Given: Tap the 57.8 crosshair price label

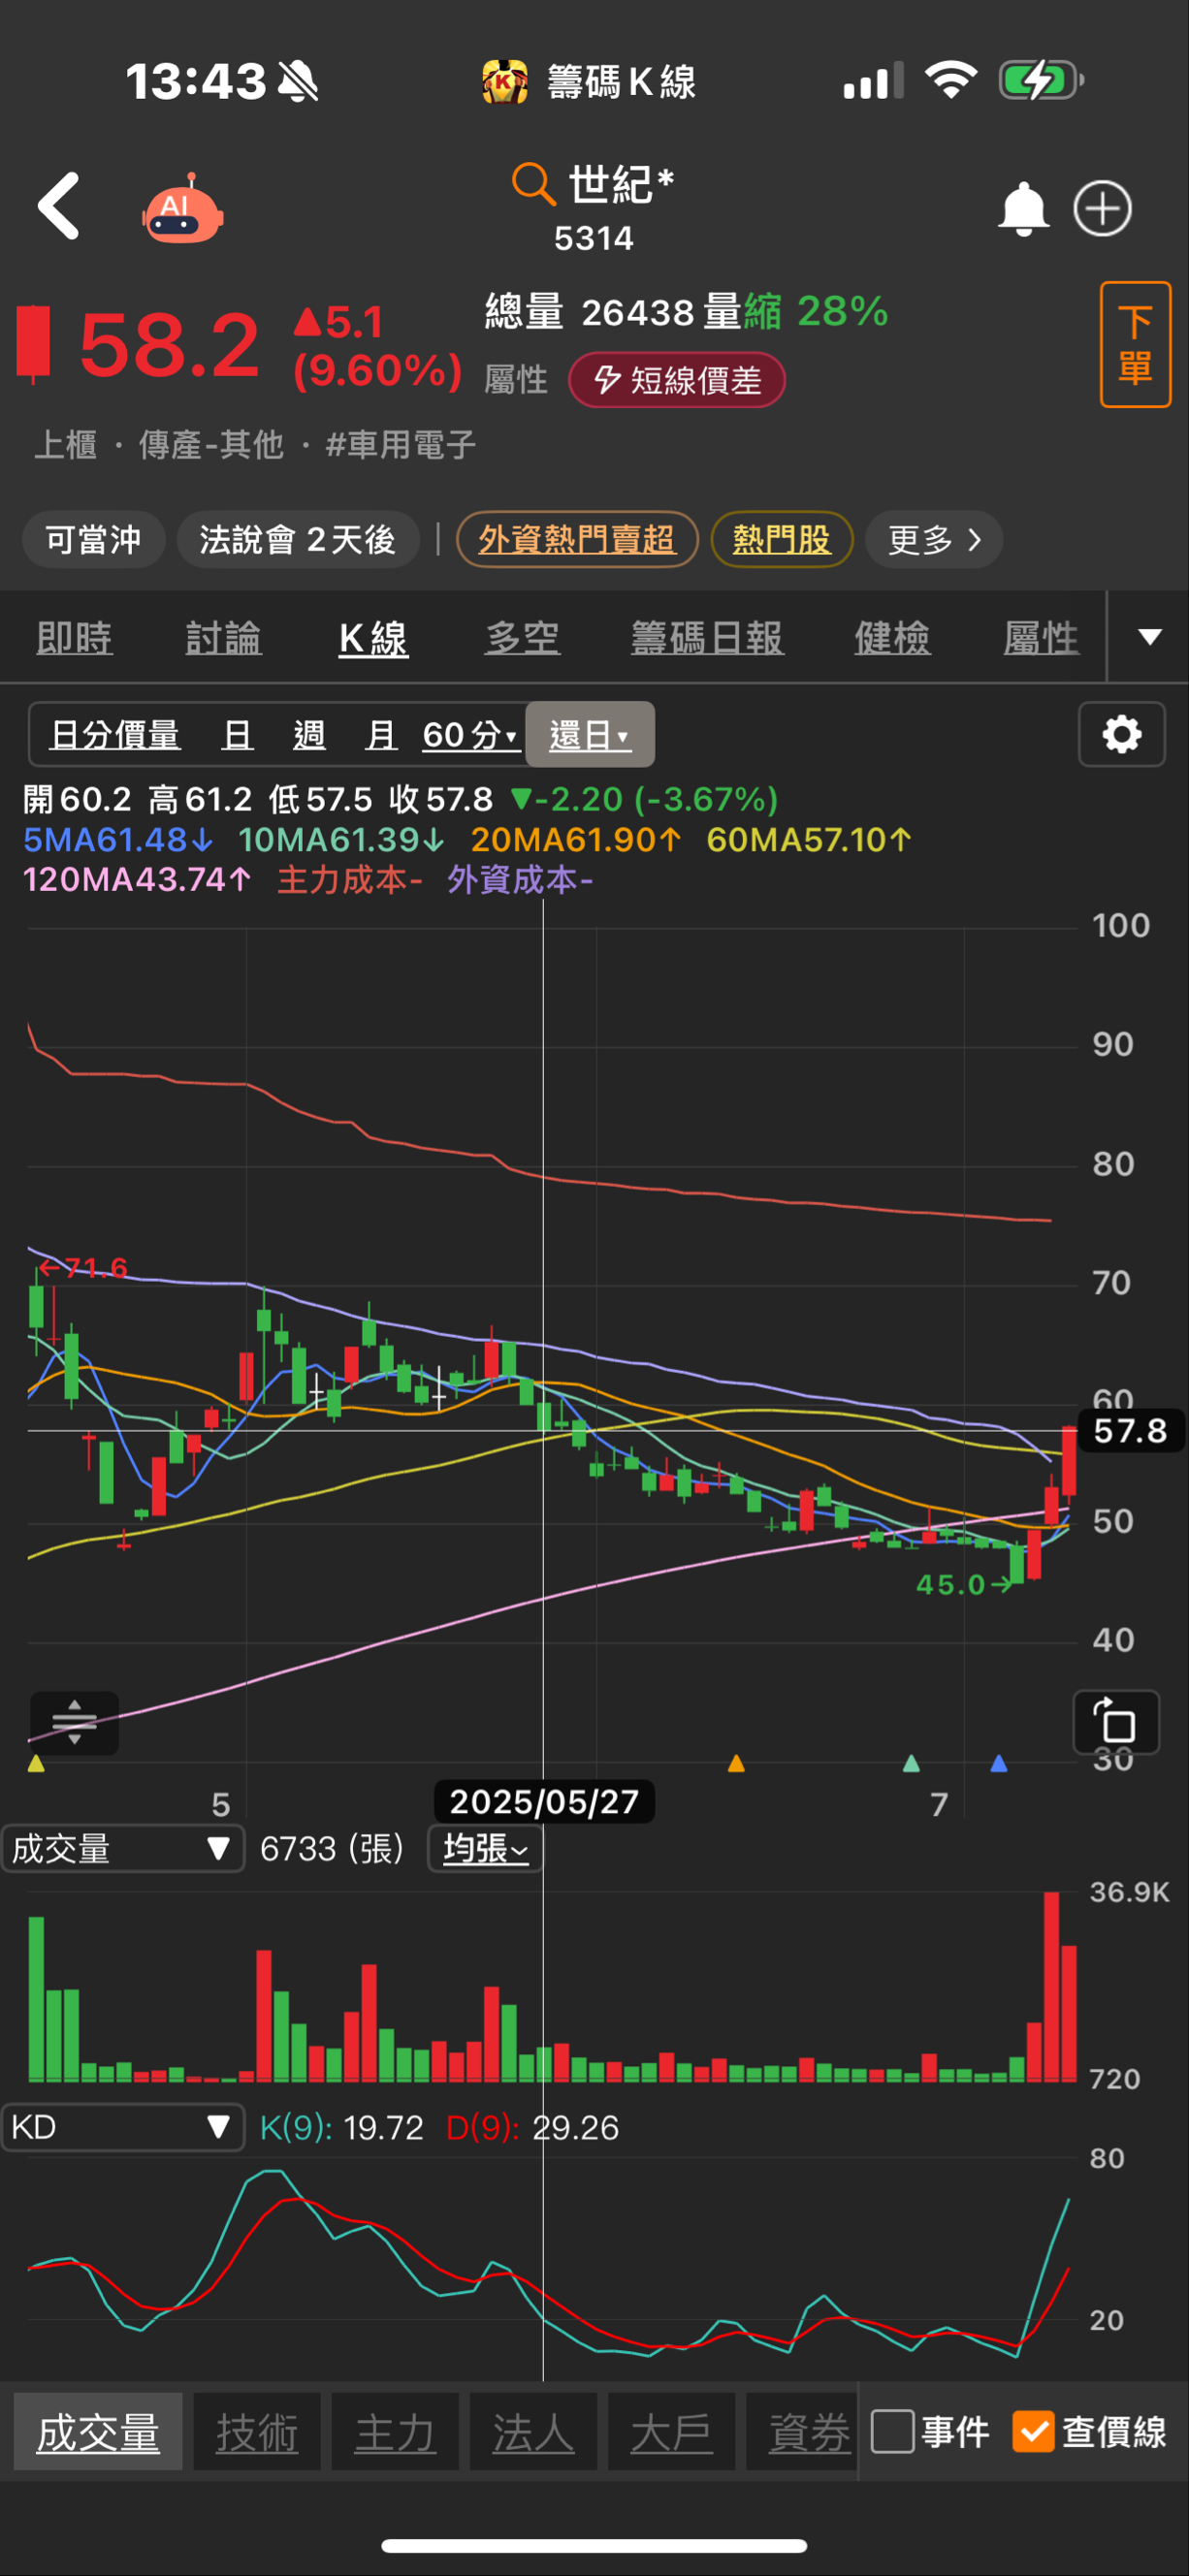Looking at the screenshot, I should (x=1132, y=1430).
